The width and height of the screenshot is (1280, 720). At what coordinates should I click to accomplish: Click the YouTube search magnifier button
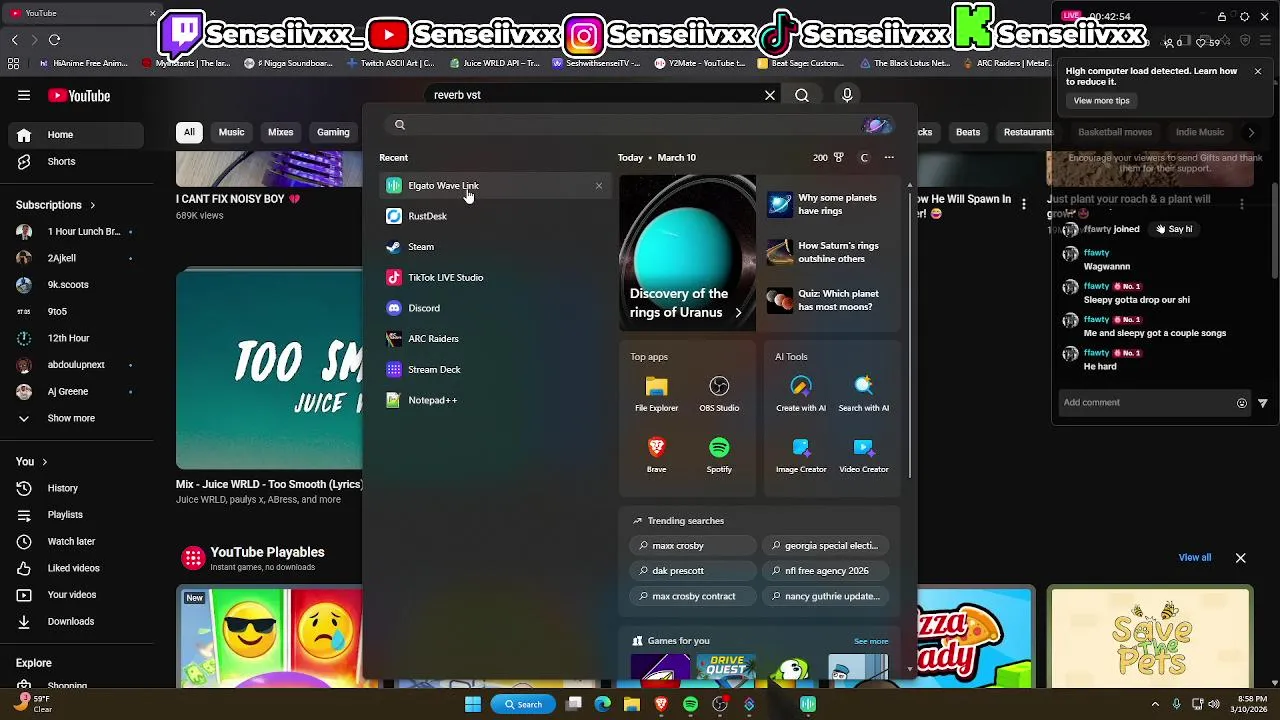pyautogui.click(x=802, y=95)
